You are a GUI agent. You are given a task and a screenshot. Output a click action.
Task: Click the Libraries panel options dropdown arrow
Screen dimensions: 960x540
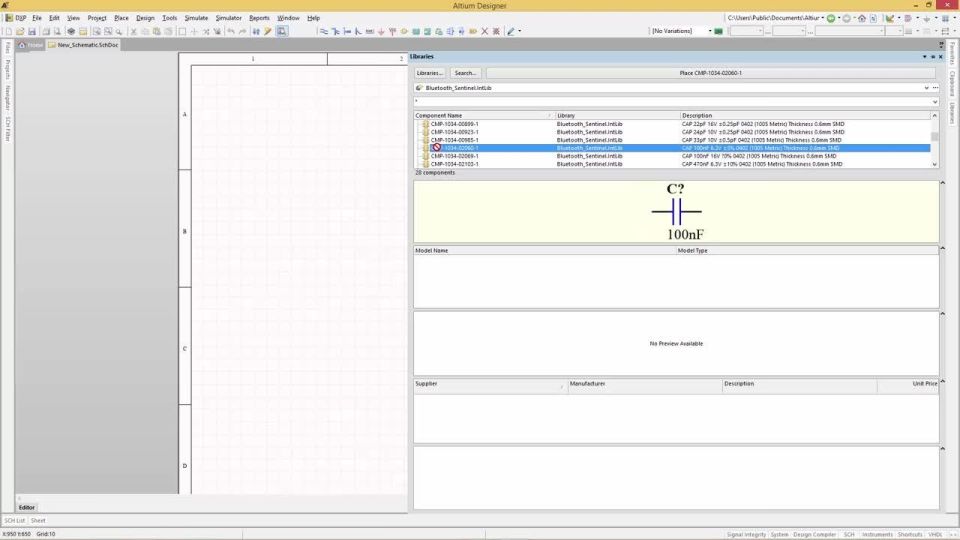click(924, 56)
